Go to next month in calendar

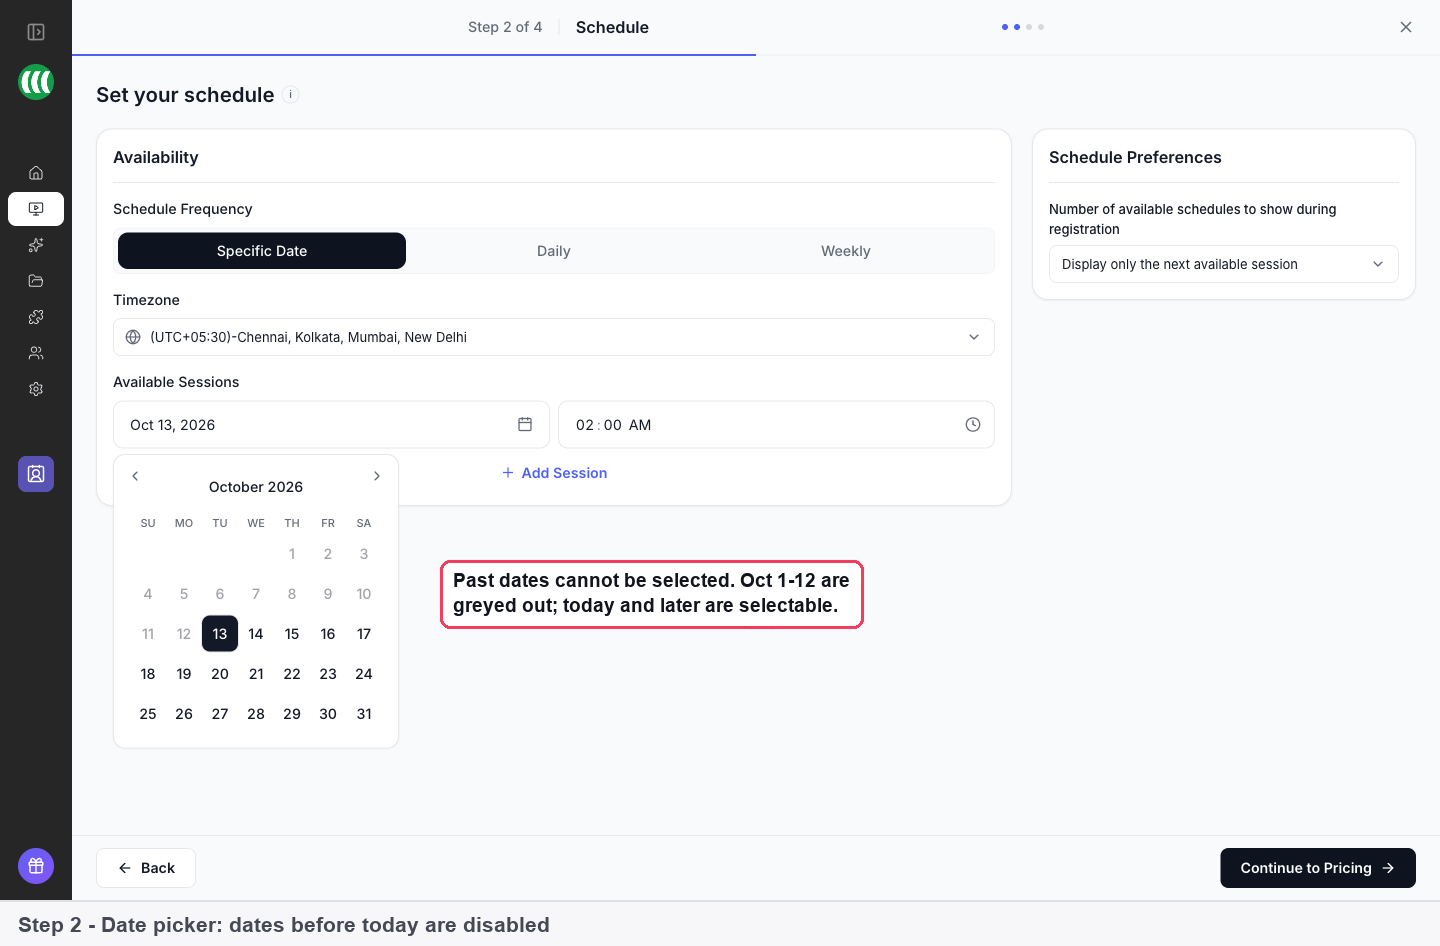pyautogui.click(x=377, y=476)
